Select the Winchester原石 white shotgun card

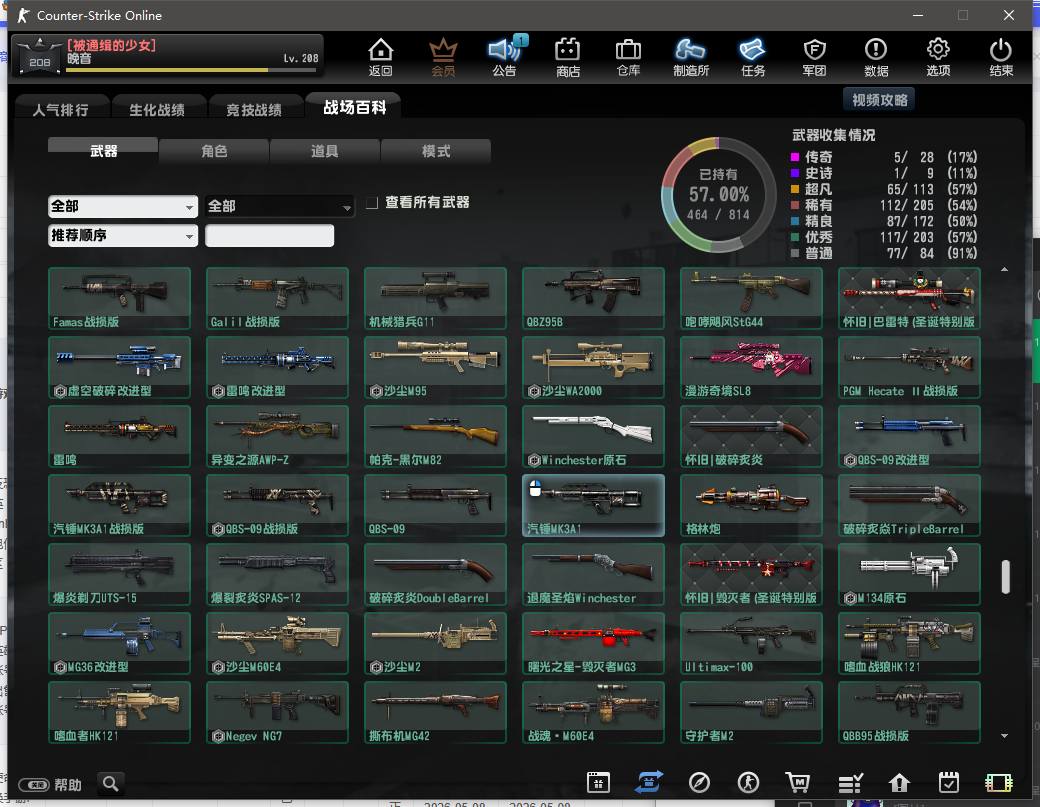(593, 436)
